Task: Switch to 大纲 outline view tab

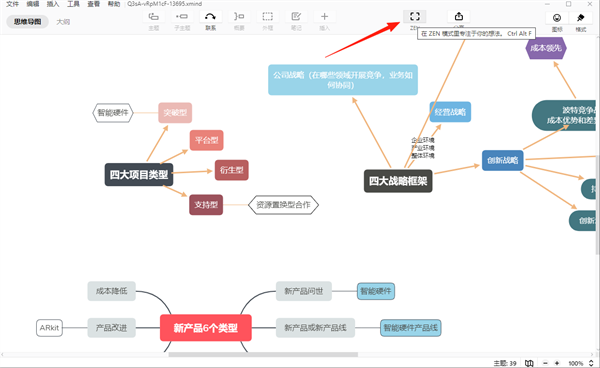Action: click(63, 22)
